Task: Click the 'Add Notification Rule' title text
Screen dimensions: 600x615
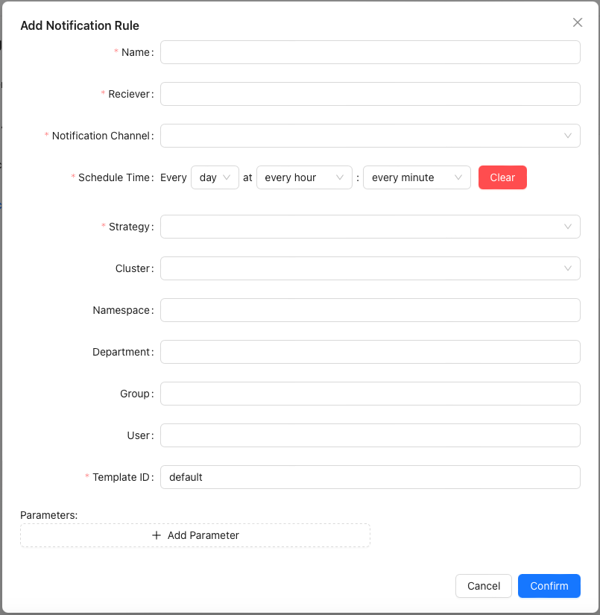Action: tap(80, 25)
